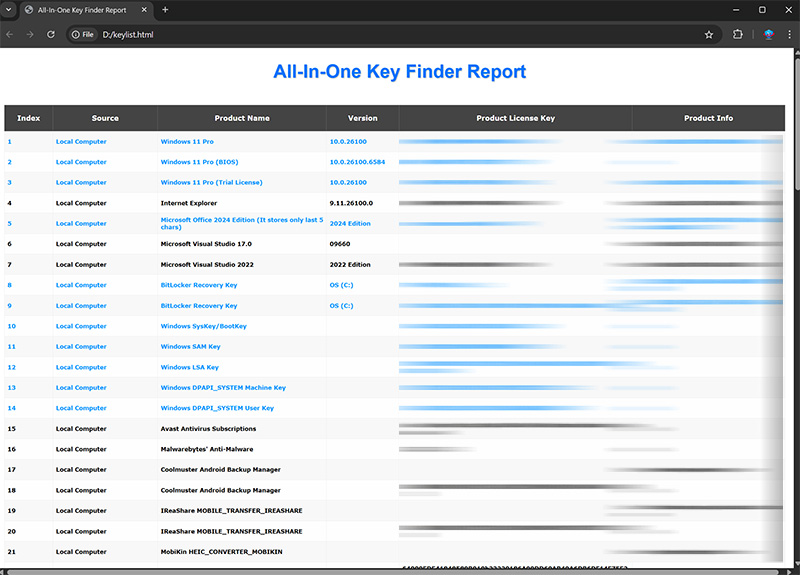Click the browser Back arrow button

click(x=10, y=34)
